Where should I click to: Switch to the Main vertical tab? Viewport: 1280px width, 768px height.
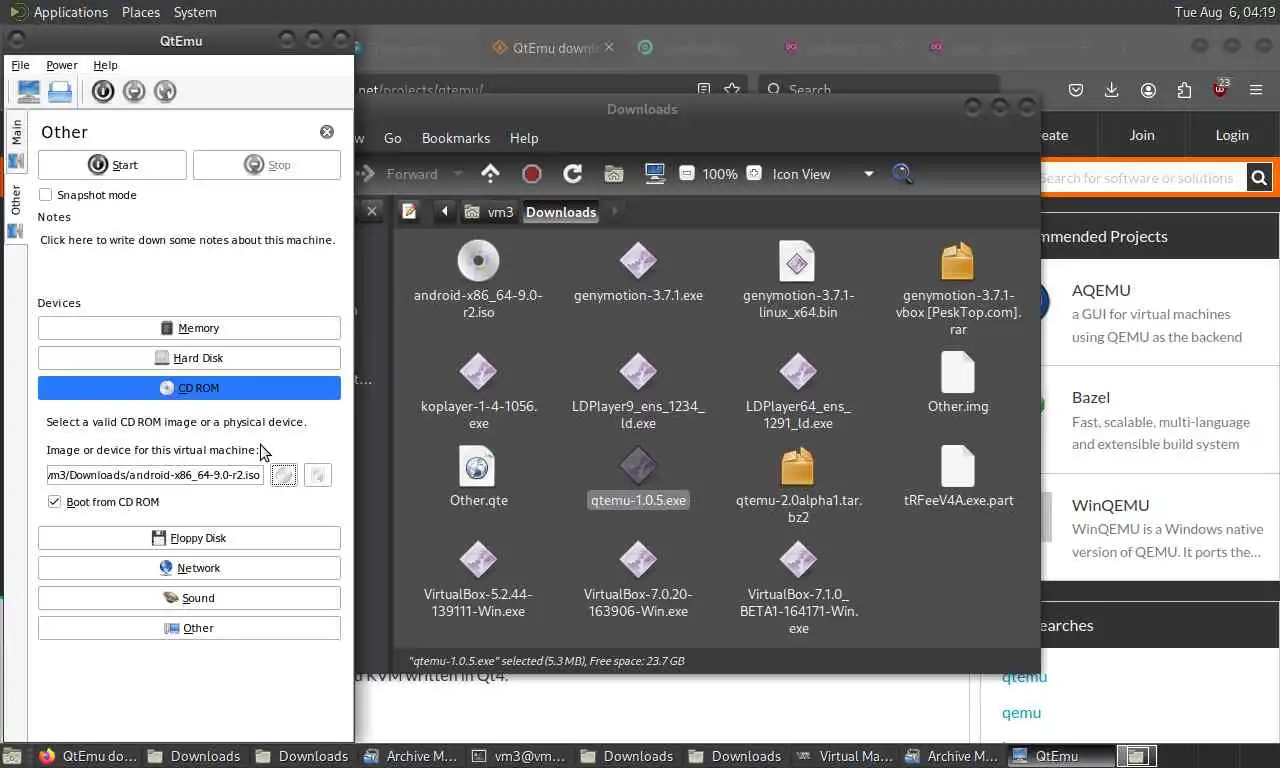click(x=16, y=143)
